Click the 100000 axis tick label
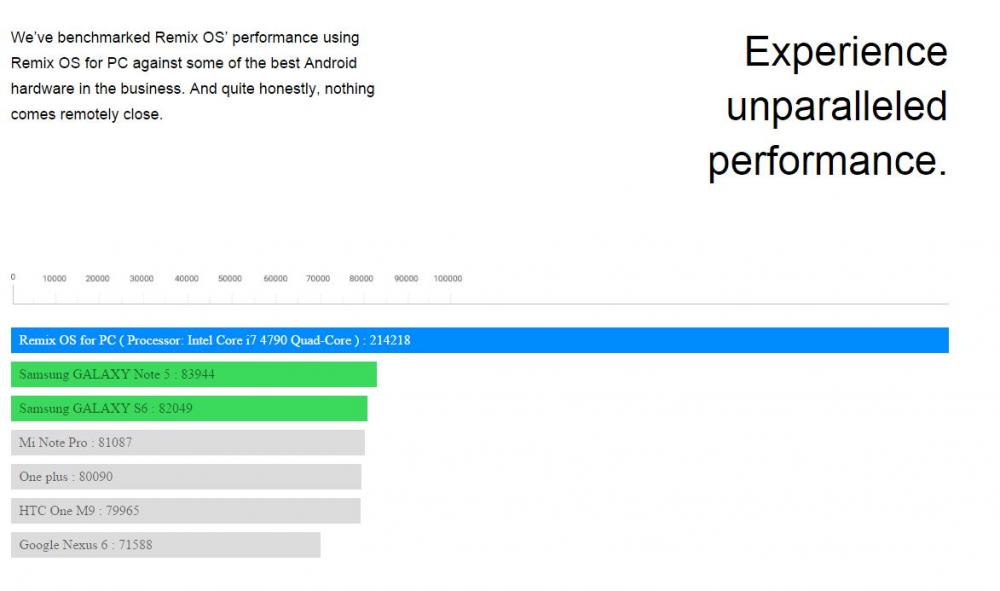The height and width of the screenshot is (591, 1000). [448, 279]
